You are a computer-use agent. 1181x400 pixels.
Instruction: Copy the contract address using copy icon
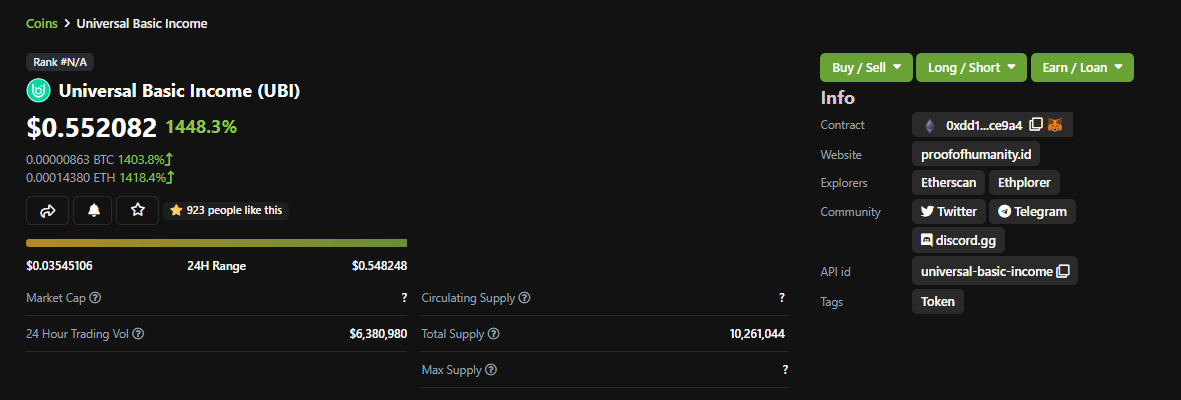click(x=1036, y=125)
